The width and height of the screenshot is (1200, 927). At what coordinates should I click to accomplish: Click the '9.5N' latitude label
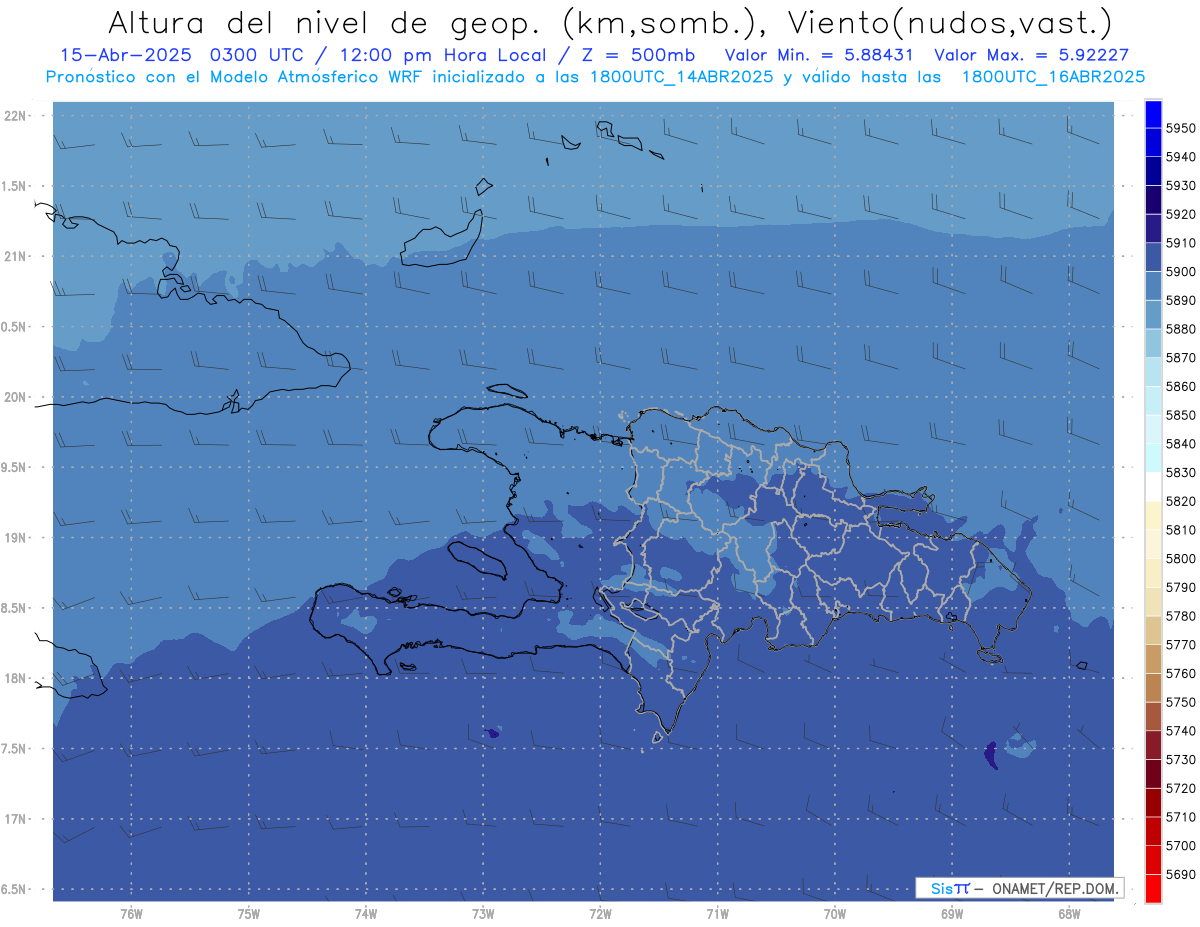(14, 467)
